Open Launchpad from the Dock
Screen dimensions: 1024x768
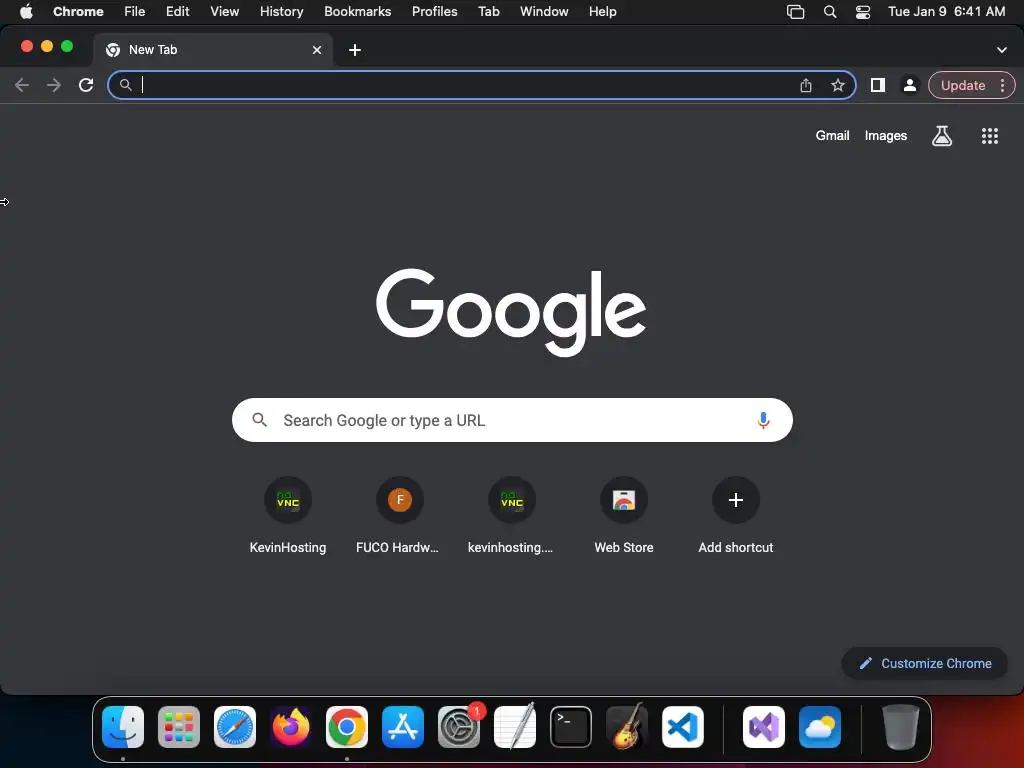(x=179, y=727)
